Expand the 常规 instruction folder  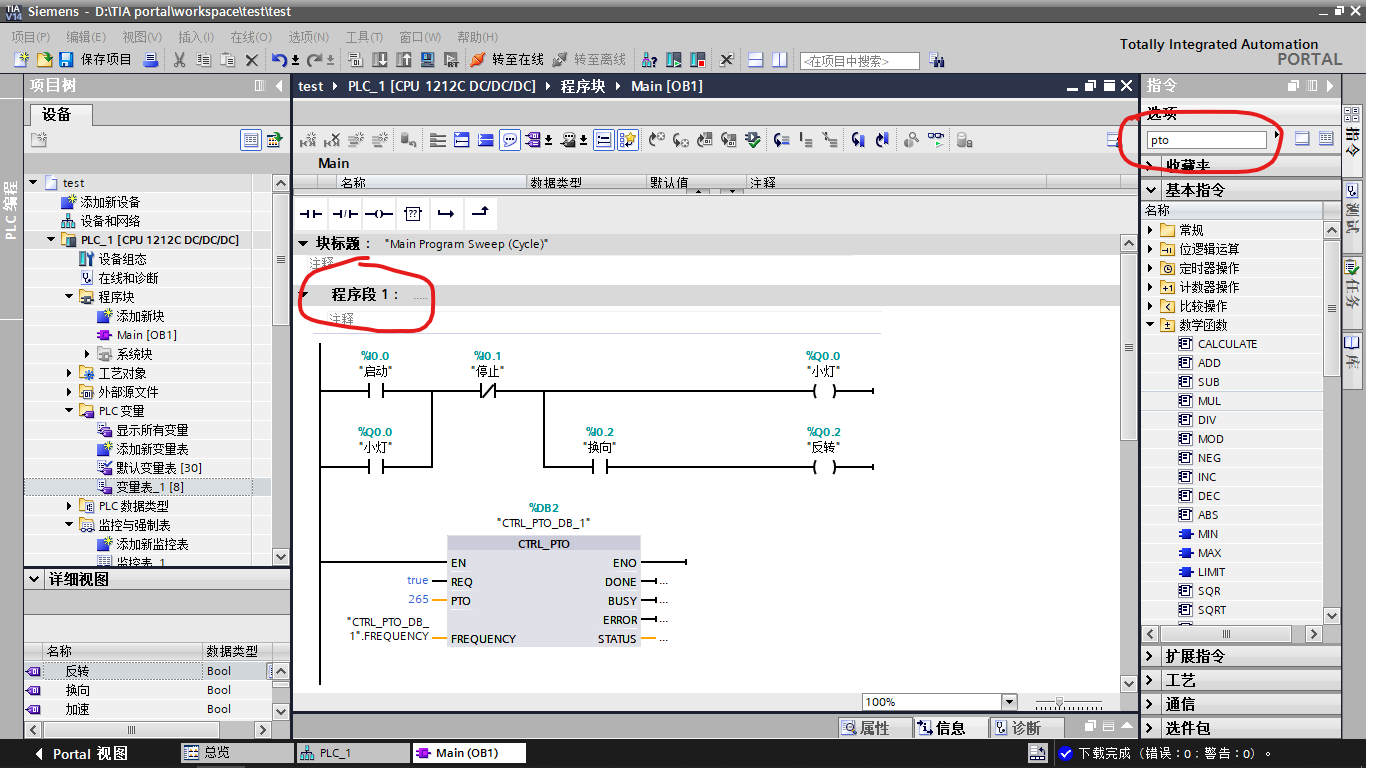click(1151, 230)
